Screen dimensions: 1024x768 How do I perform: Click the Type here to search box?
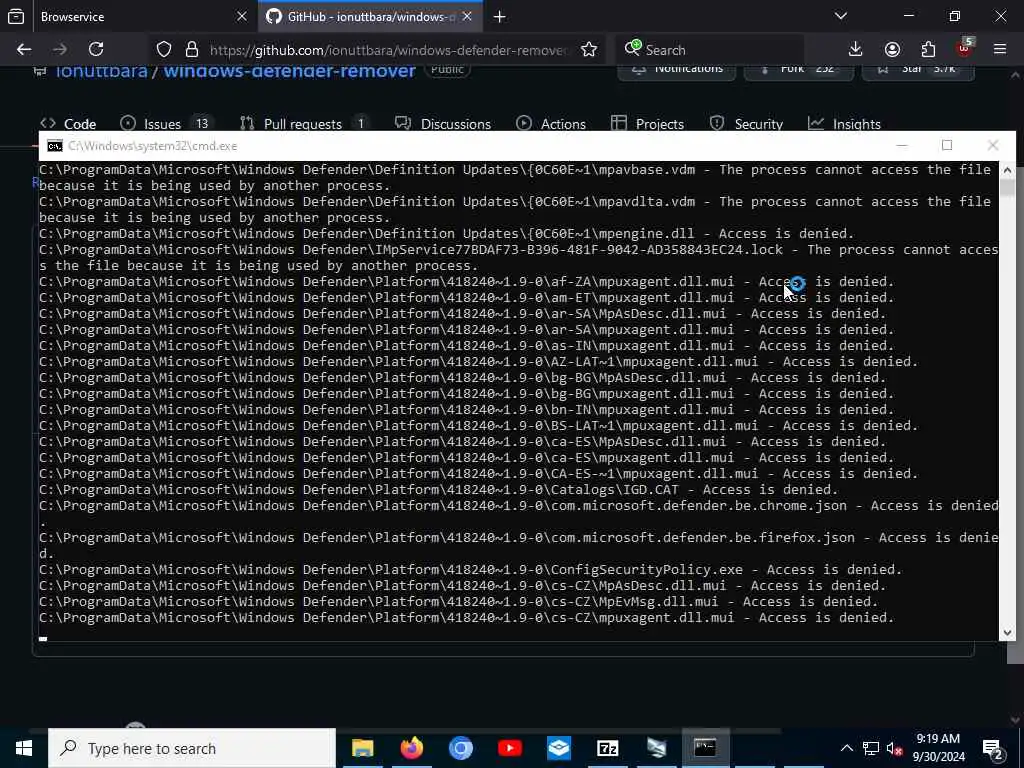pos(192,748)
